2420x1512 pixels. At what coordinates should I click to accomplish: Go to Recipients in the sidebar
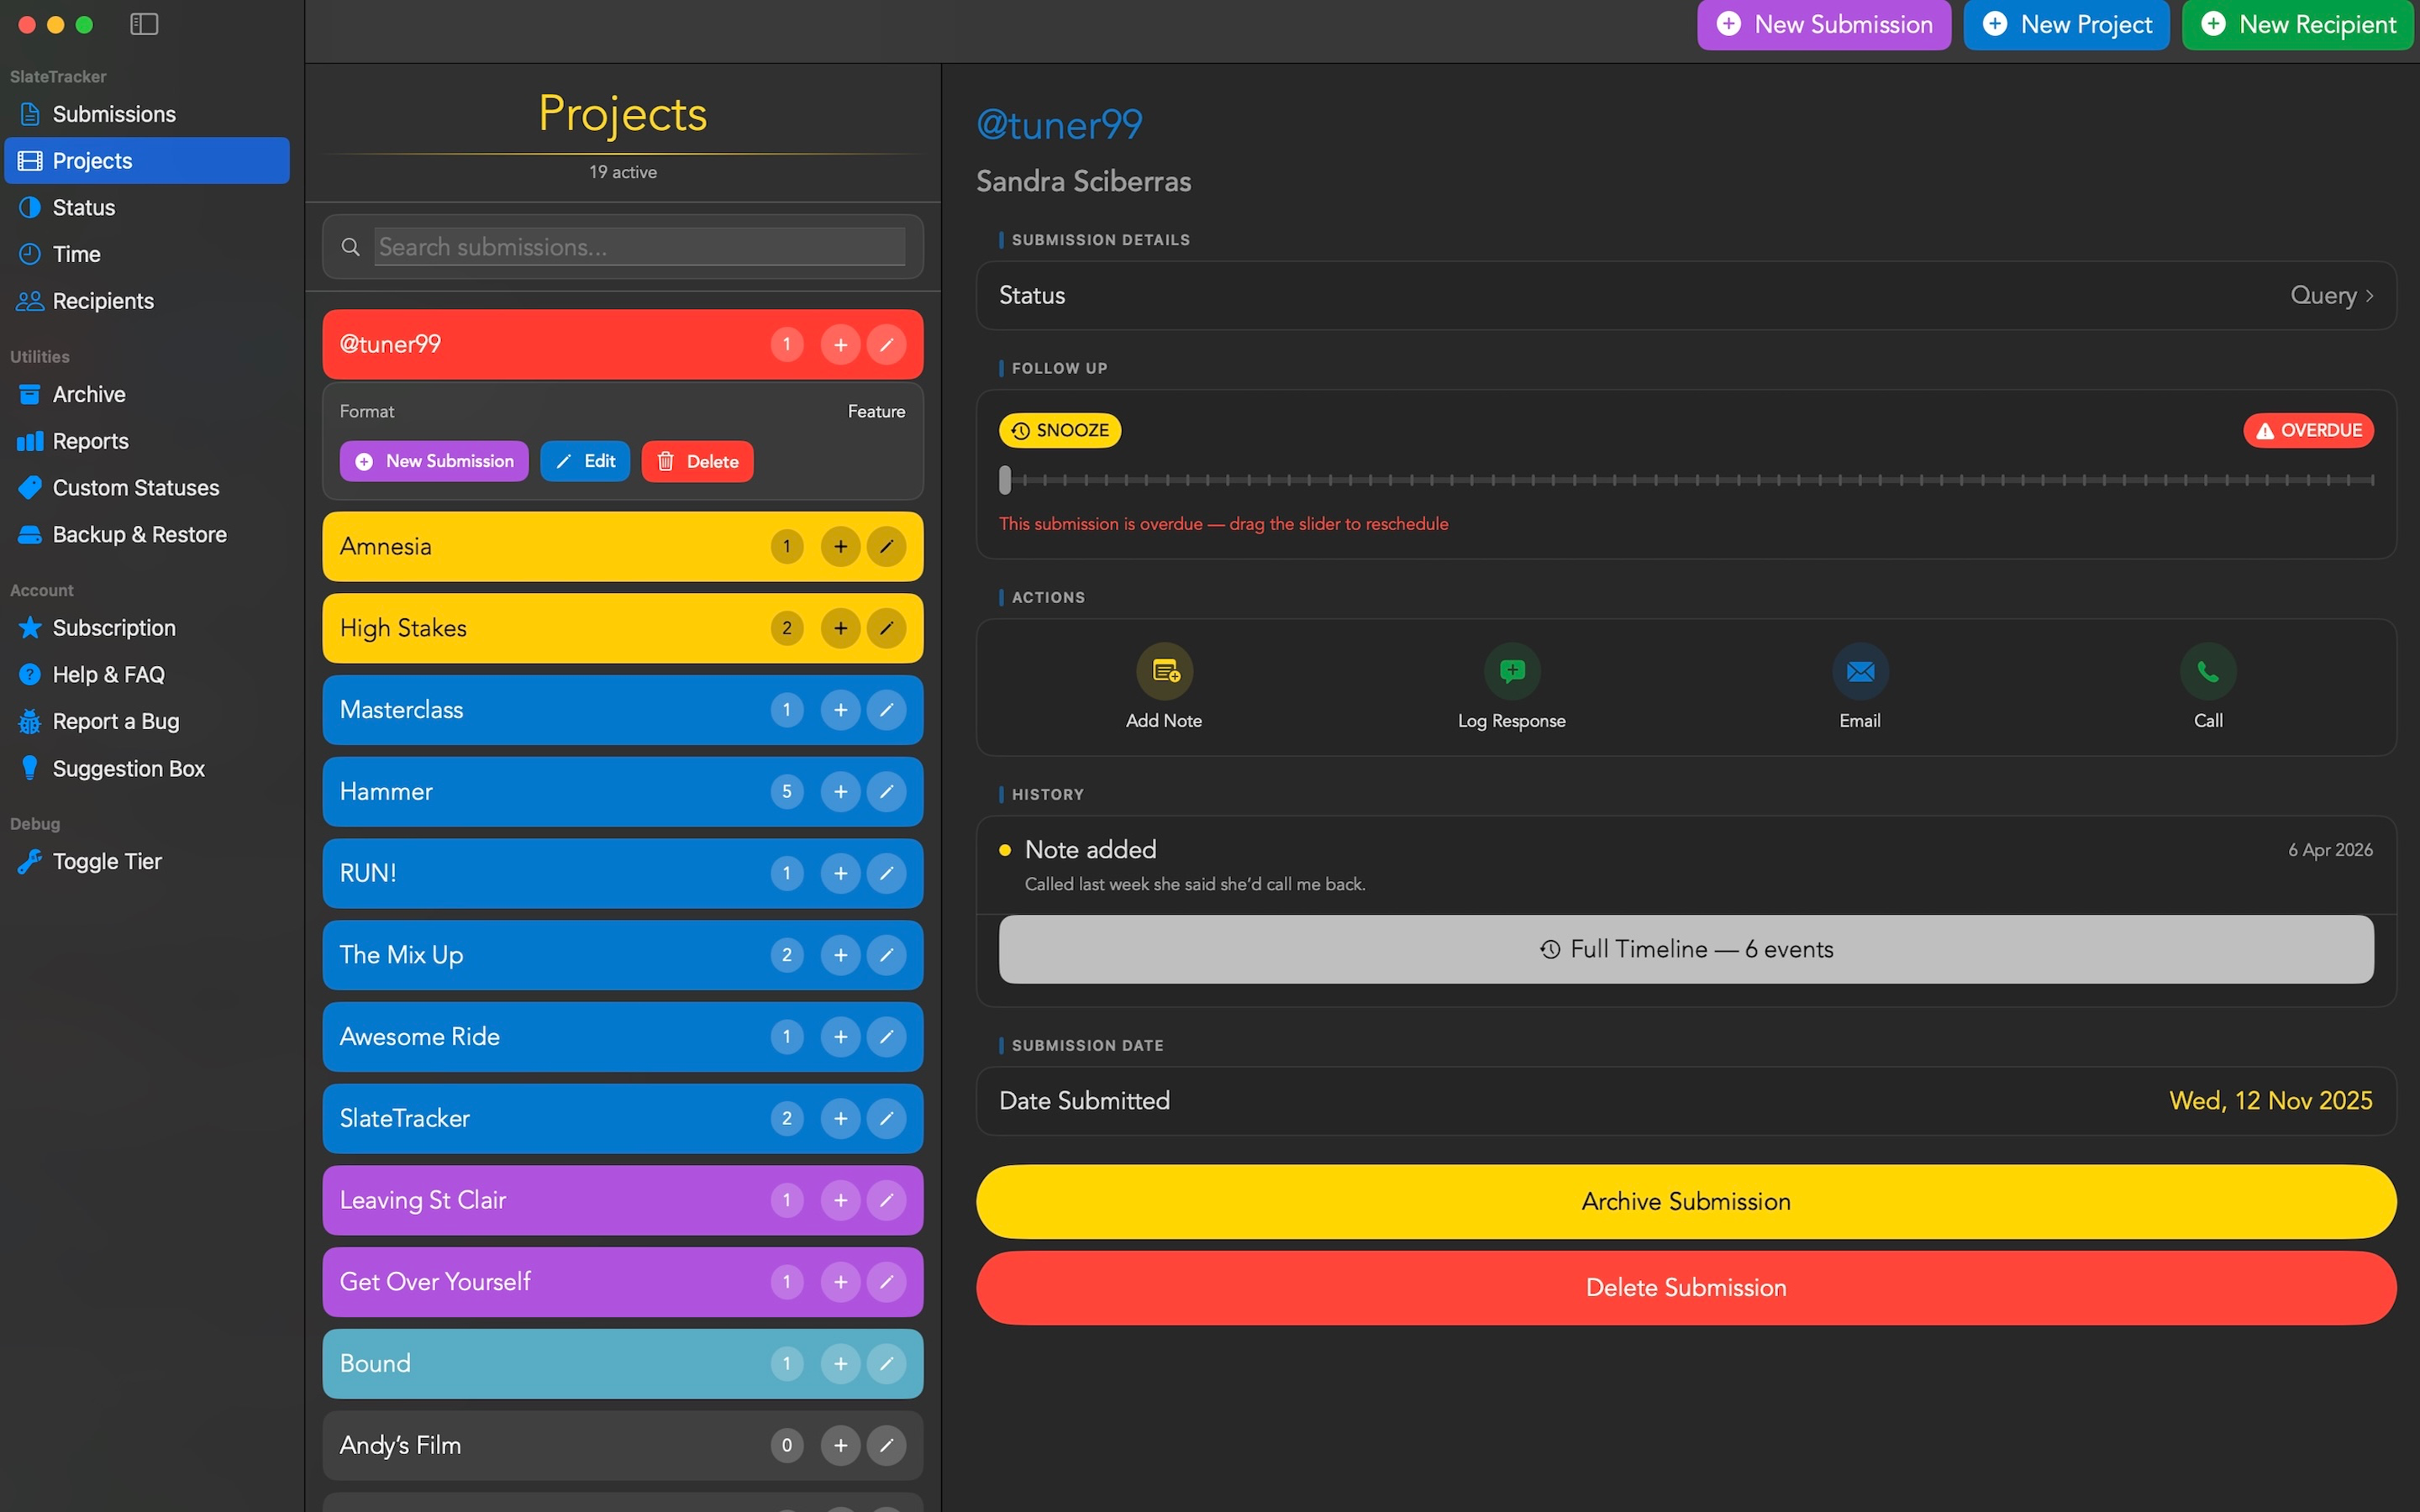pos(147,301)
